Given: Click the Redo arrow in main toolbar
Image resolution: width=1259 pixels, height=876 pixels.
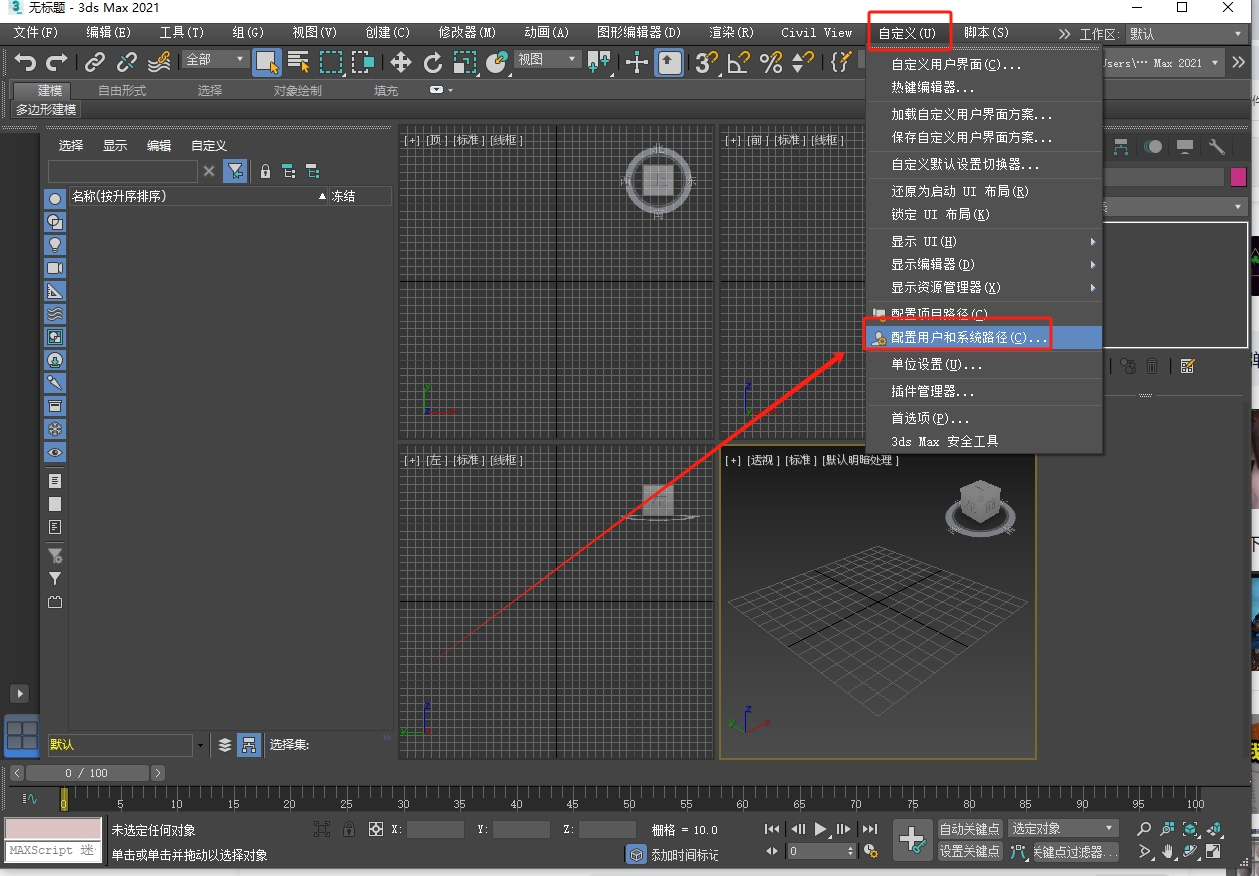Looking at the screenshot, I should tap(57, 63).
